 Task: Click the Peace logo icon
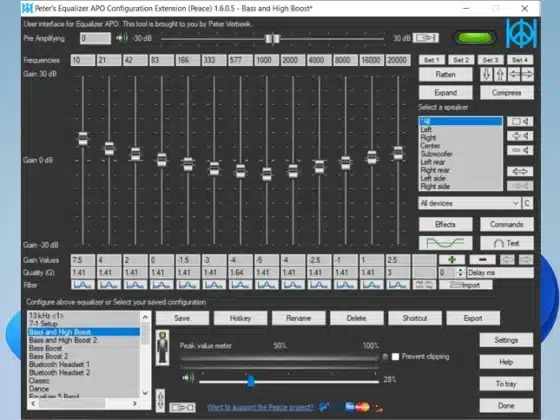tap(521, 33)
